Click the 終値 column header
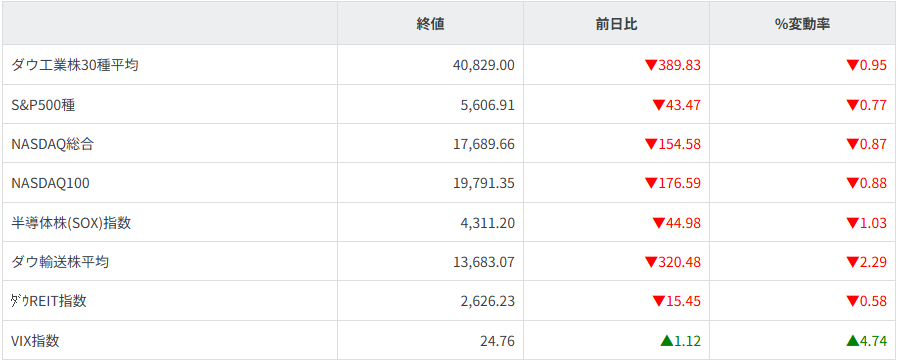This screenshot has width=900, height=363. pyautogui.click(x=430, y=24)
